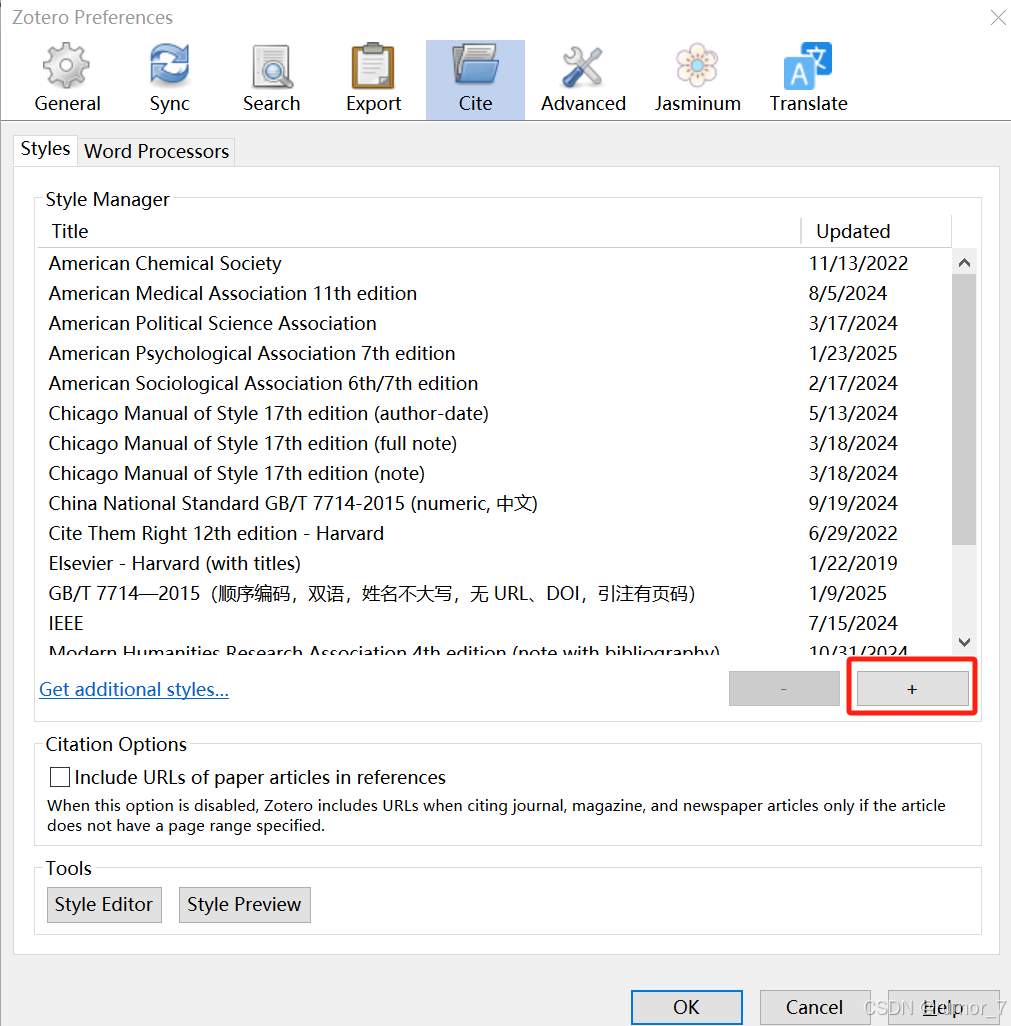
Task: Select American Political Science Association style
Action: pyautogui.click(x=495, y=323)
